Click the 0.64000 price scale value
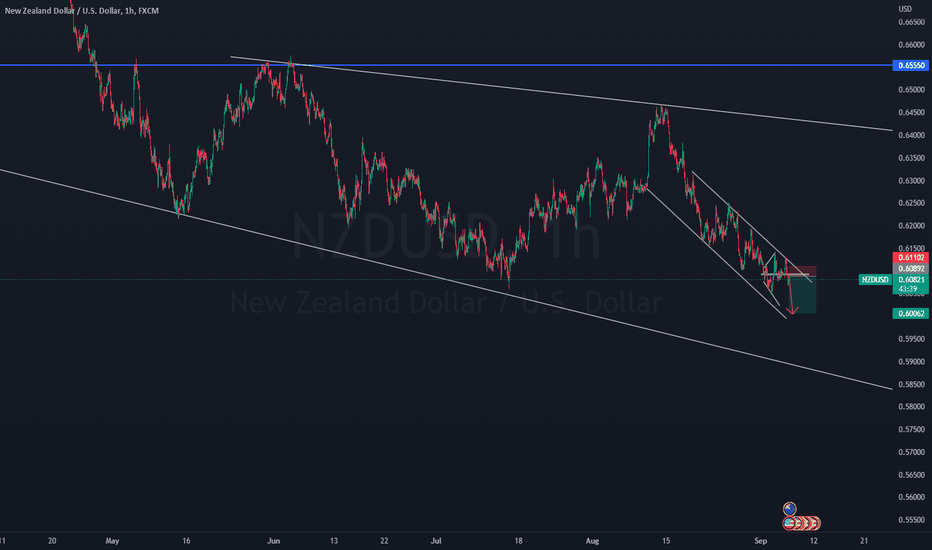This screenshot has height=550, width=932. 911,135
